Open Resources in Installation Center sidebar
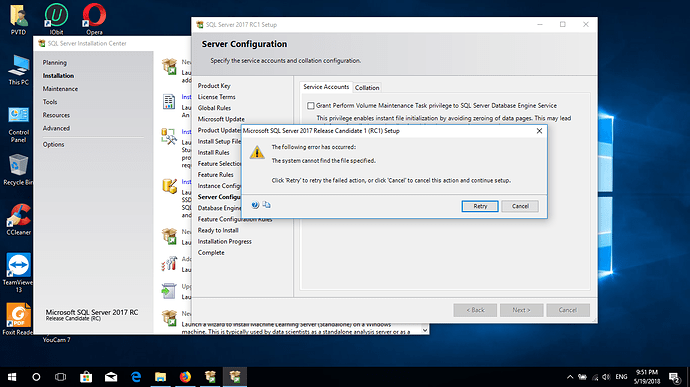Image resolution: width=690 pixels, height=387 pixels. (x=56, y=115)
